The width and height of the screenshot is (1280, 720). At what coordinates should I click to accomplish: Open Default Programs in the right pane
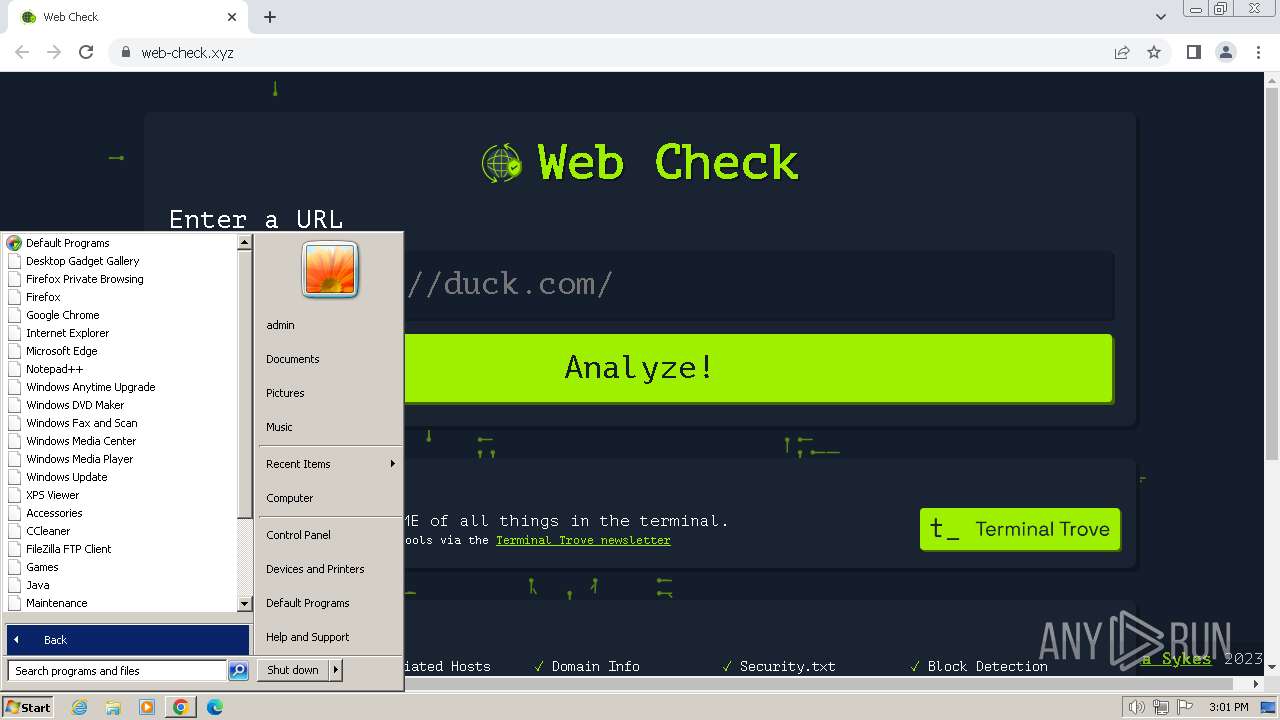[x=307, y=603]
